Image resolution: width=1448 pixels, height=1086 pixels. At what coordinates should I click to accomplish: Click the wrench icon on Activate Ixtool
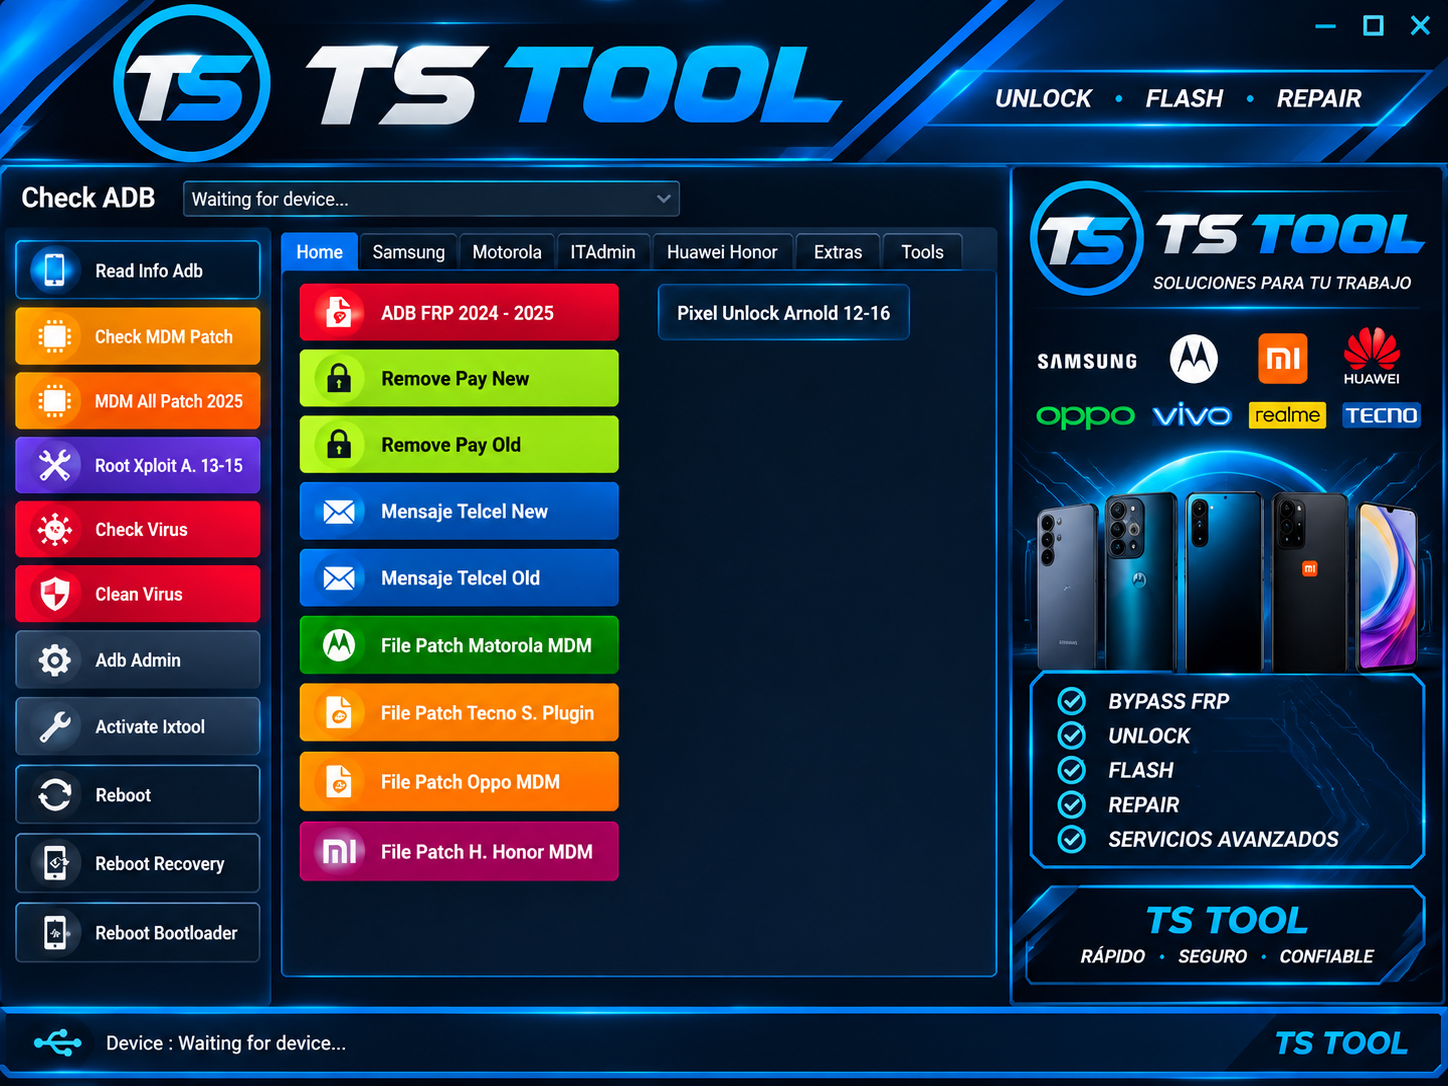(x=55, y=727)
